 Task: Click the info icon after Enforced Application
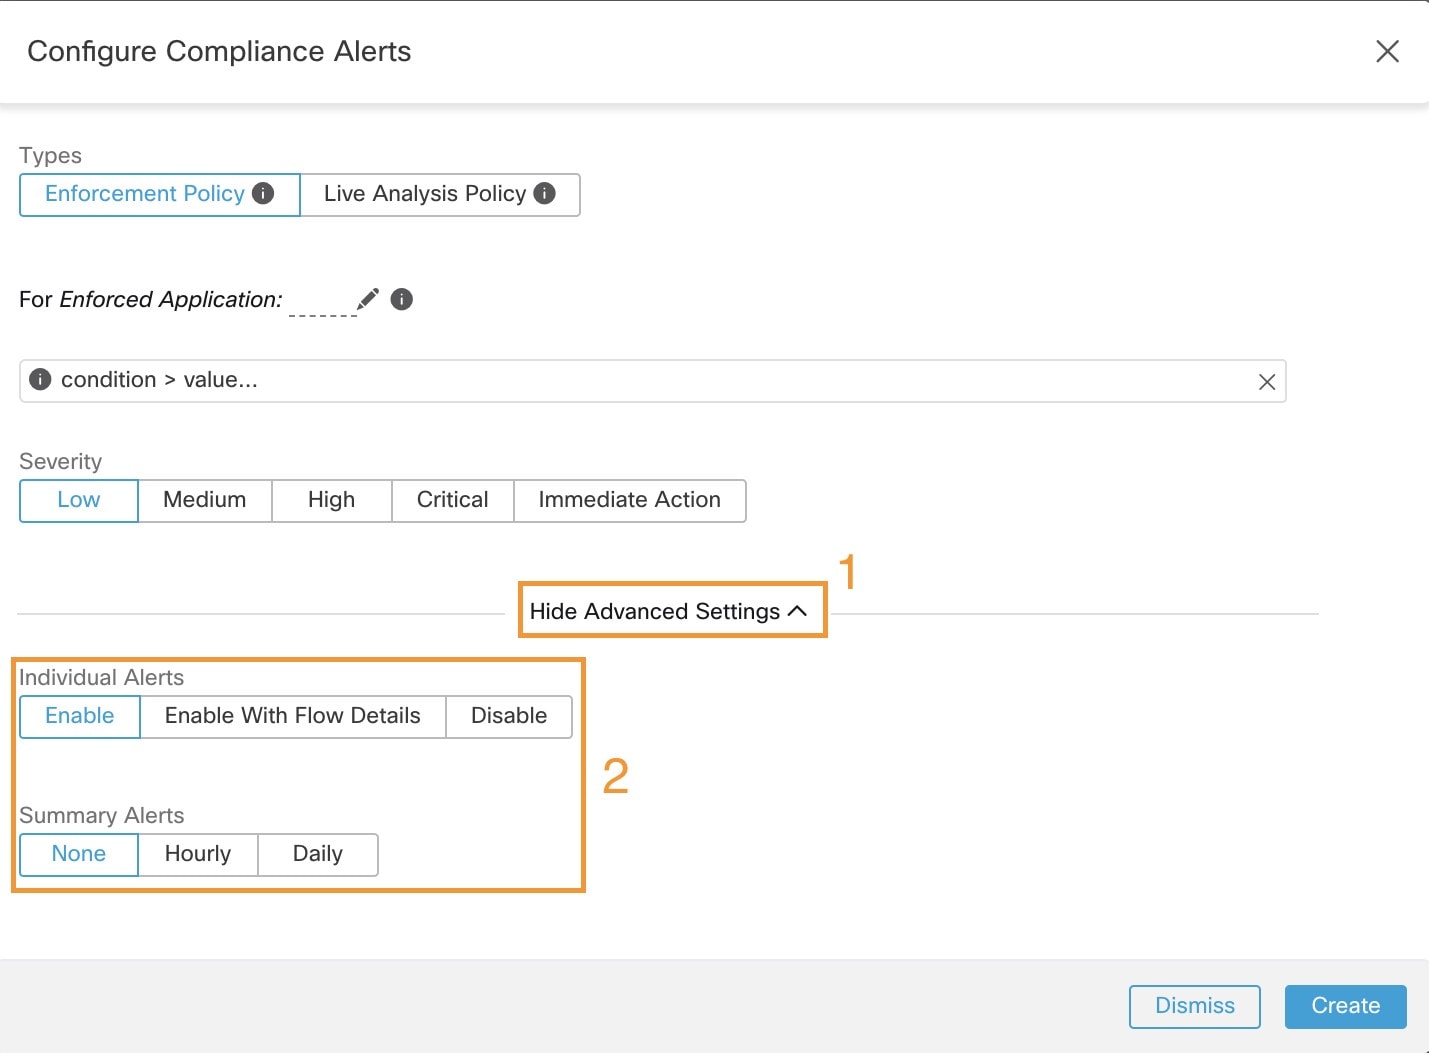[x=401, y=299]
